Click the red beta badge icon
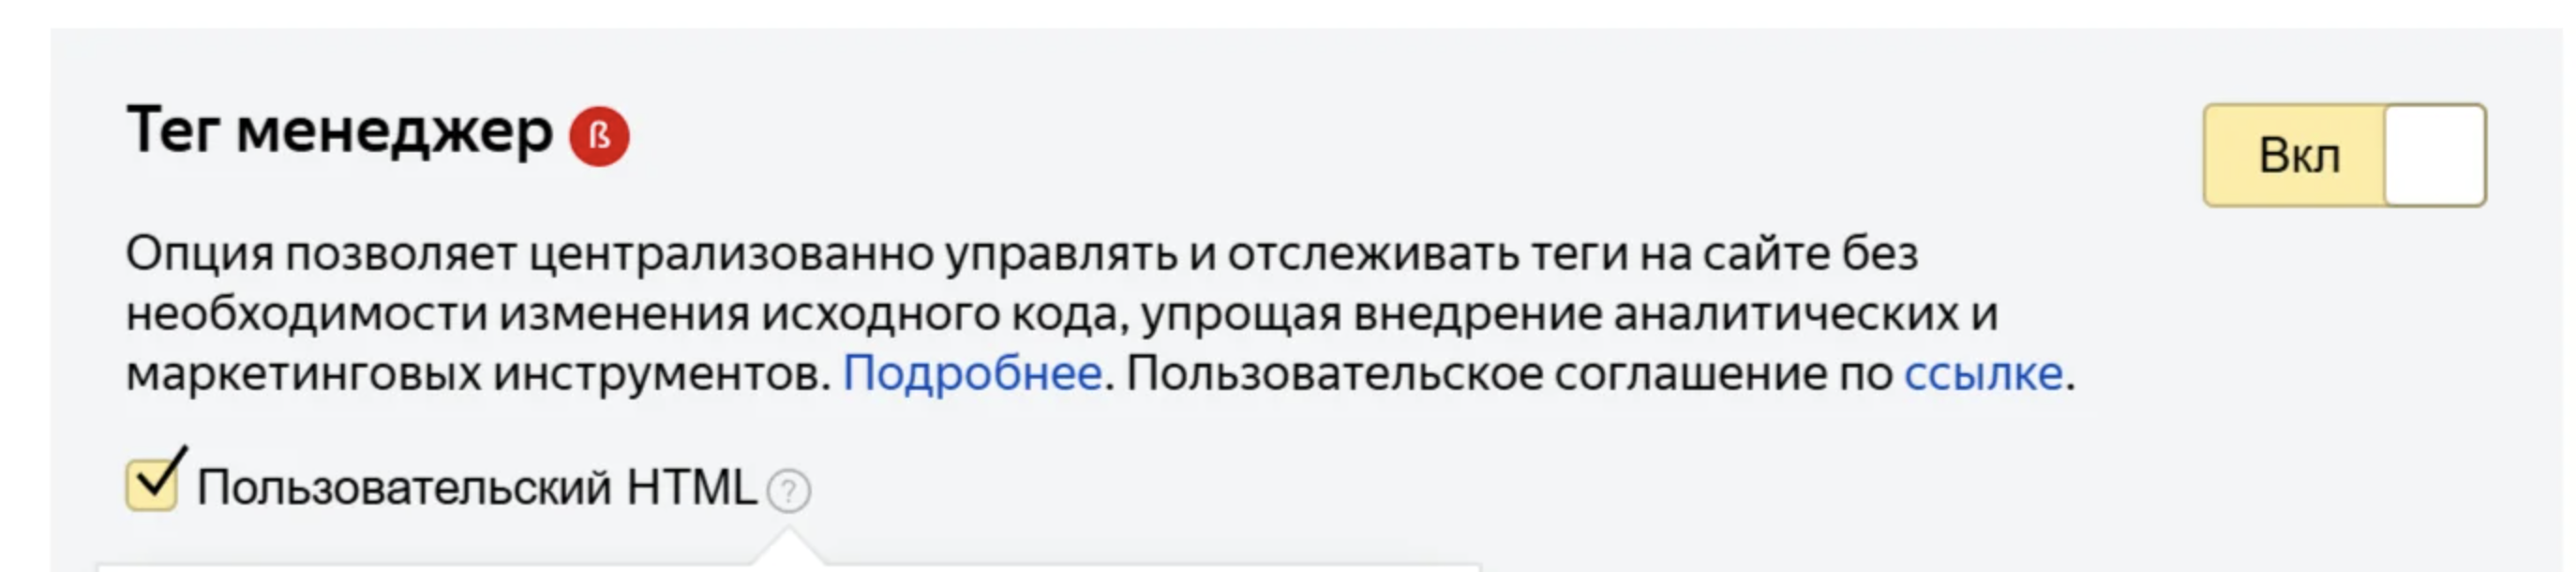 tap(599, 136)
